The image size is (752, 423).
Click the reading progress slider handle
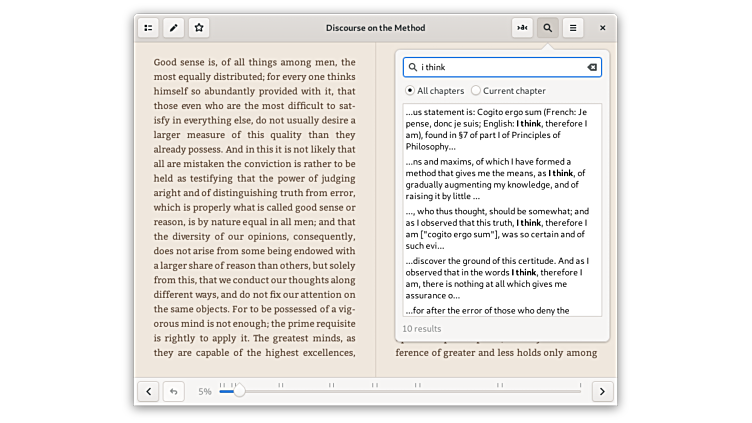point(239,391)
